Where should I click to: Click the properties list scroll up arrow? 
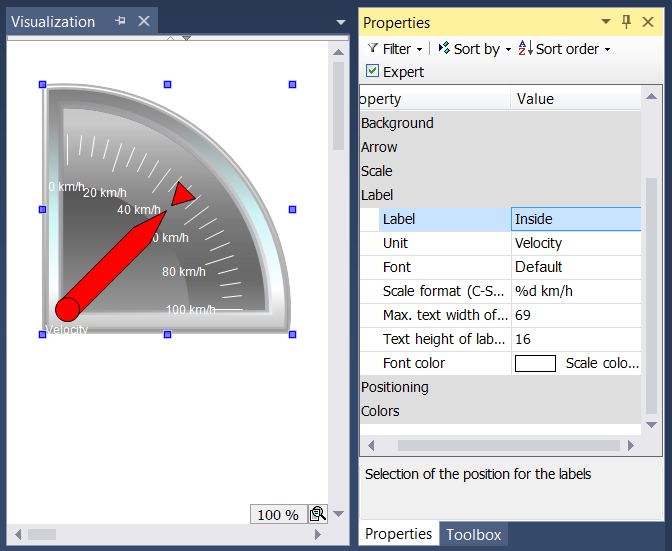(x=651, y=96)
